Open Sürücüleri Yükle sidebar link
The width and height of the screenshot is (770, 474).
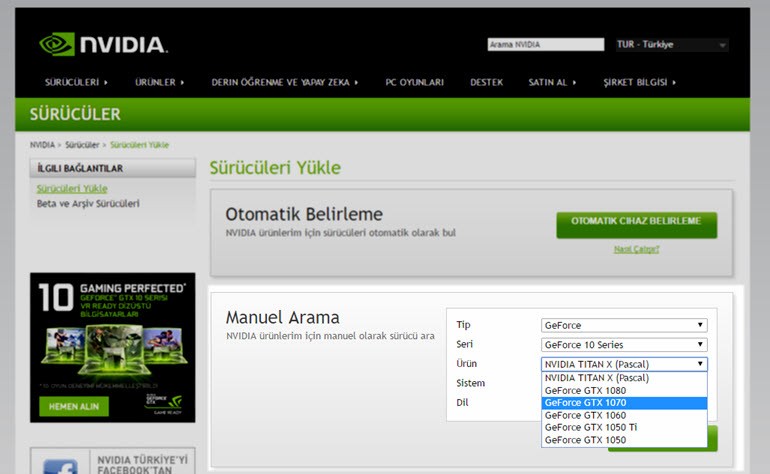(x=72, y=189)
